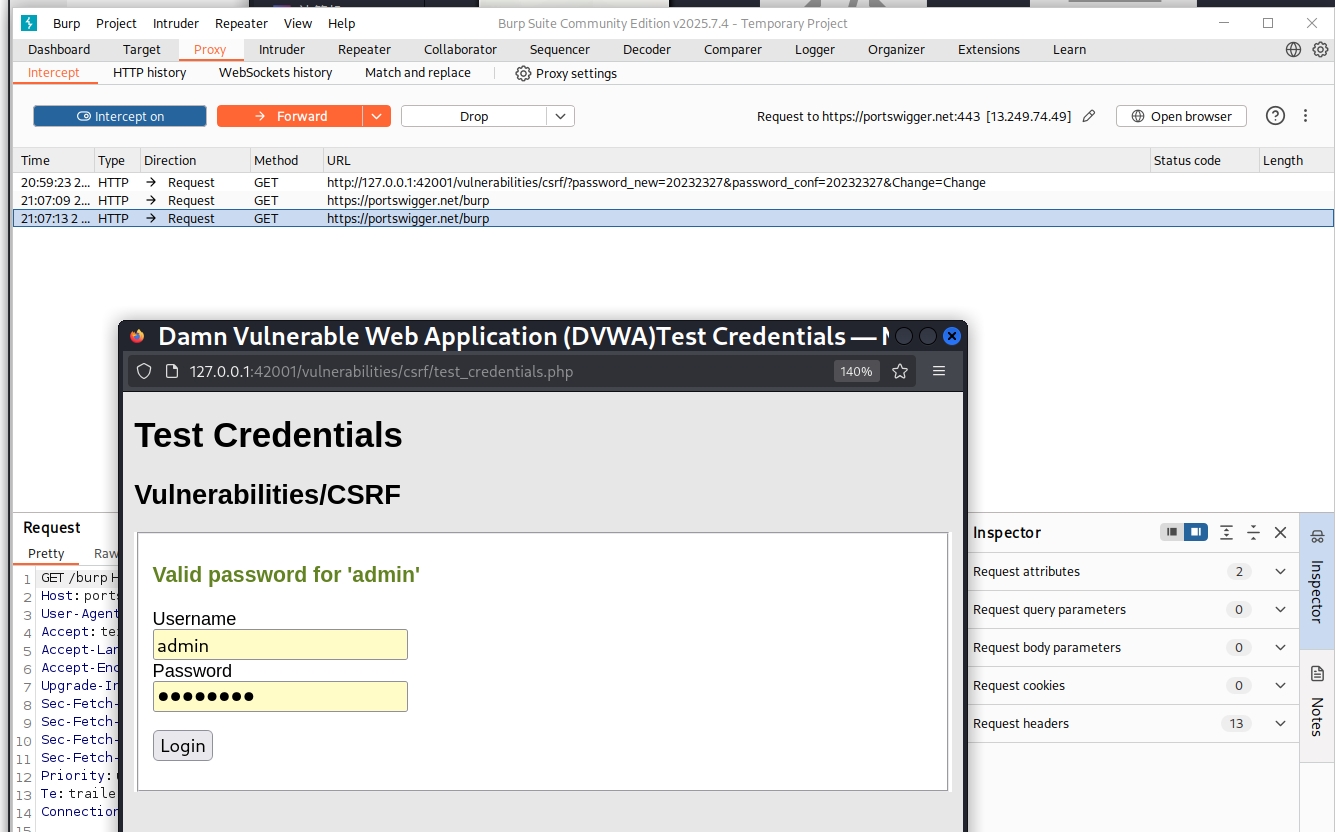This screenshot has height=832, width=1335.
Task: Click the page info icon beside the Firefox URL
Action: click(172, 371)
